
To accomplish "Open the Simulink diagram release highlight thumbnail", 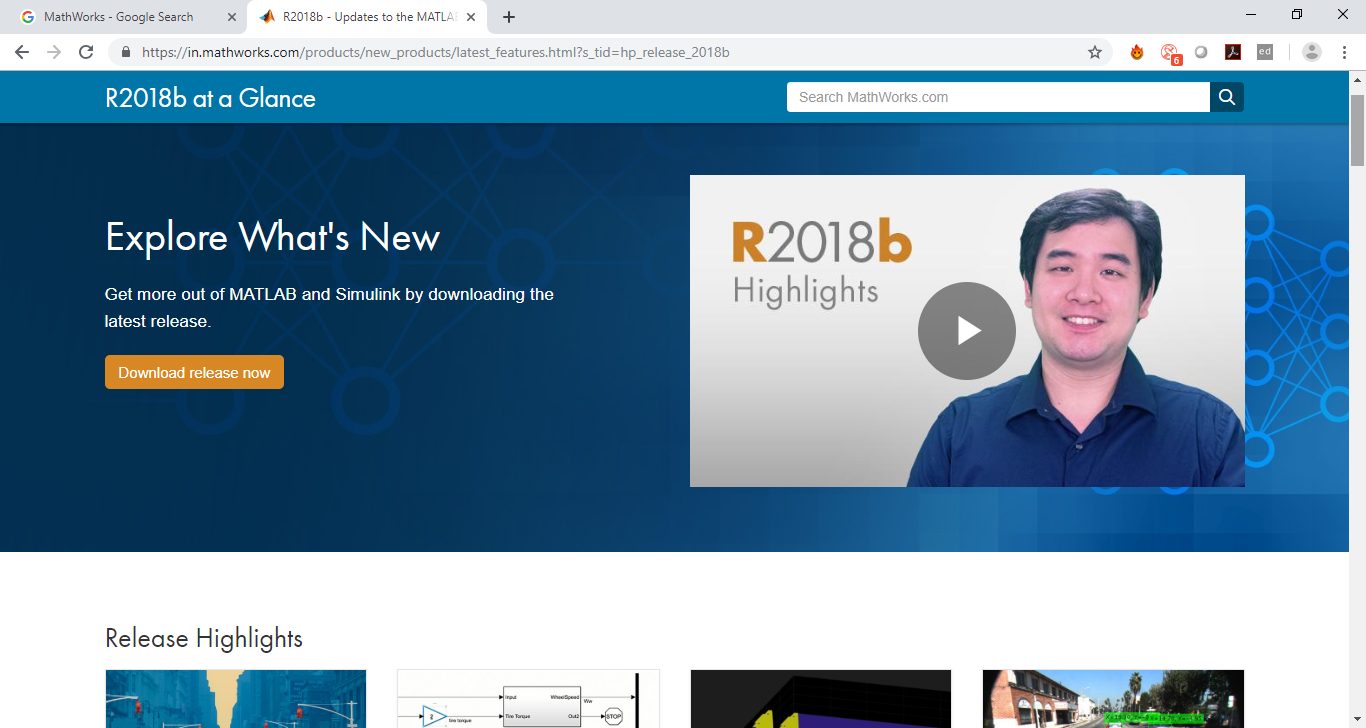I will pos(528,699).
